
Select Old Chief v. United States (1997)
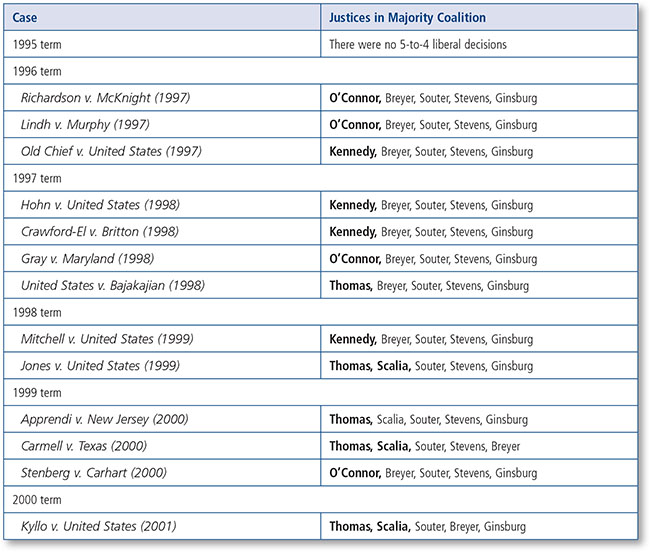click(x=111, y=152)
